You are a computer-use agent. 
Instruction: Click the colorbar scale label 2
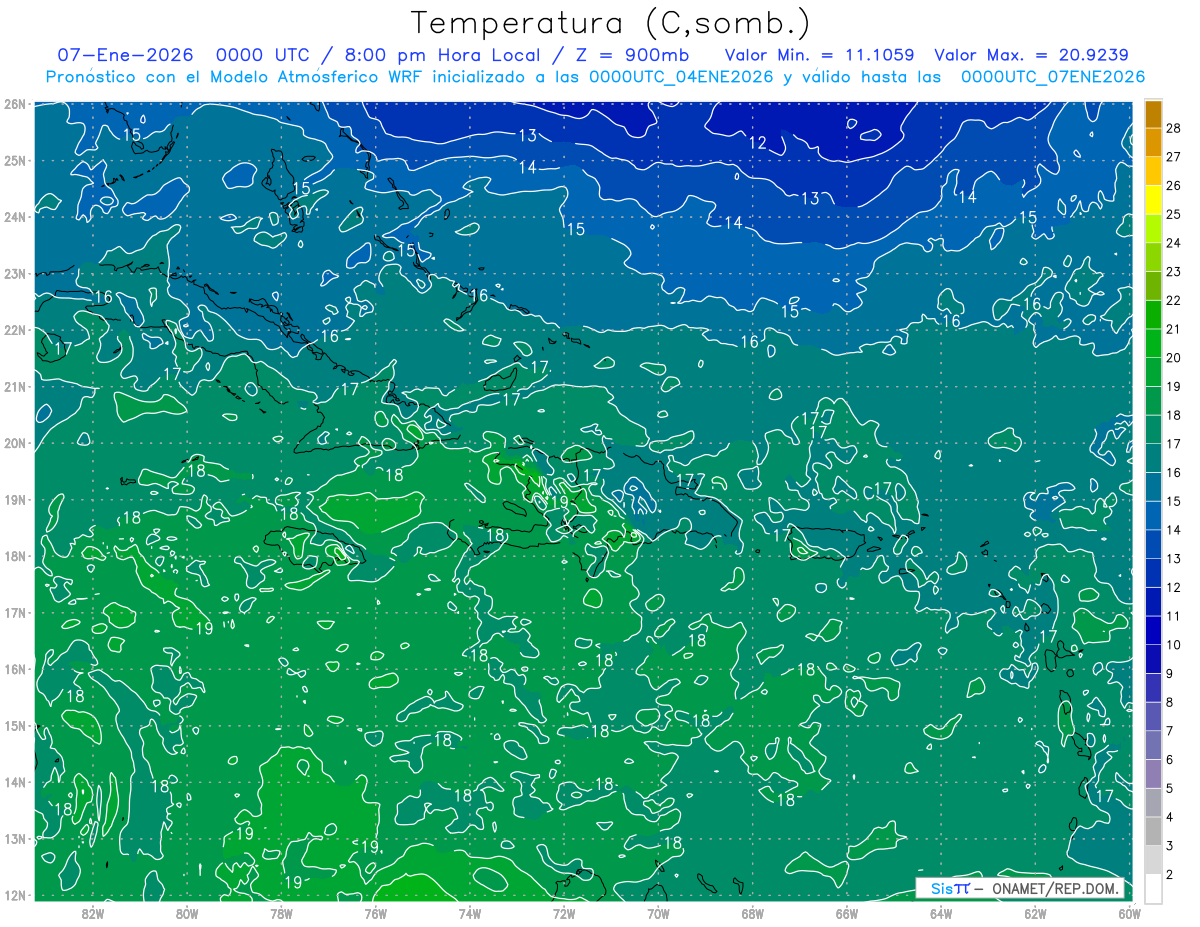click(x=1170, y=874)
